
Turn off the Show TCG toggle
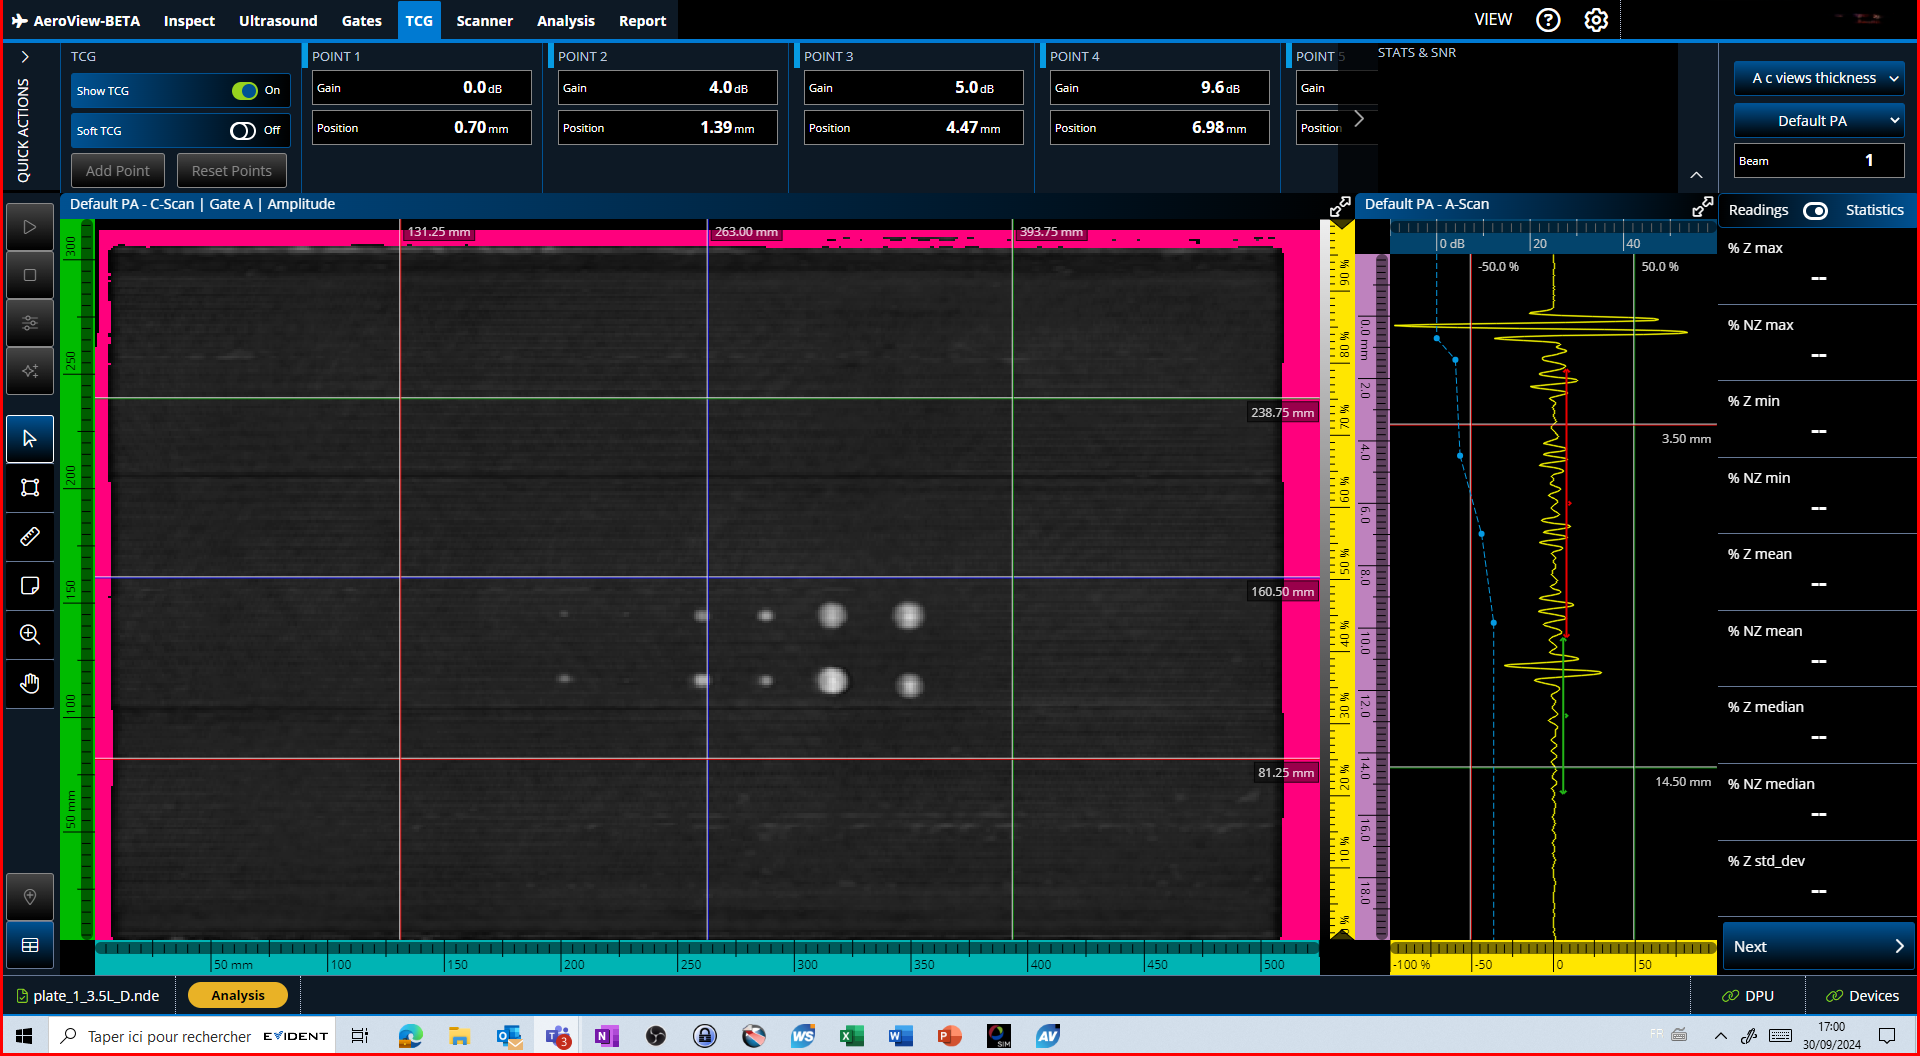coord(245,91)
